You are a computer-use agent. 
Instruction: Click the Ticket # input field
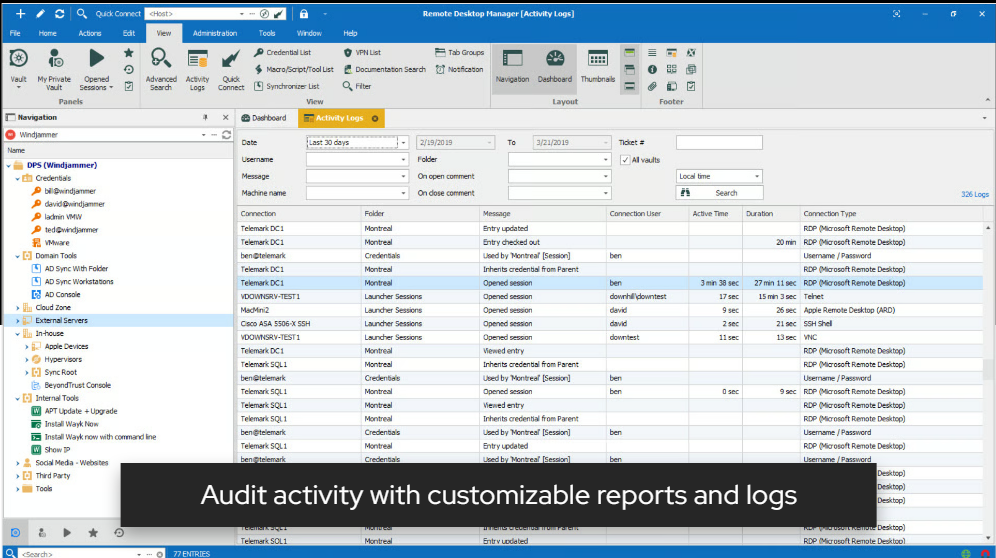click(718, 143)
